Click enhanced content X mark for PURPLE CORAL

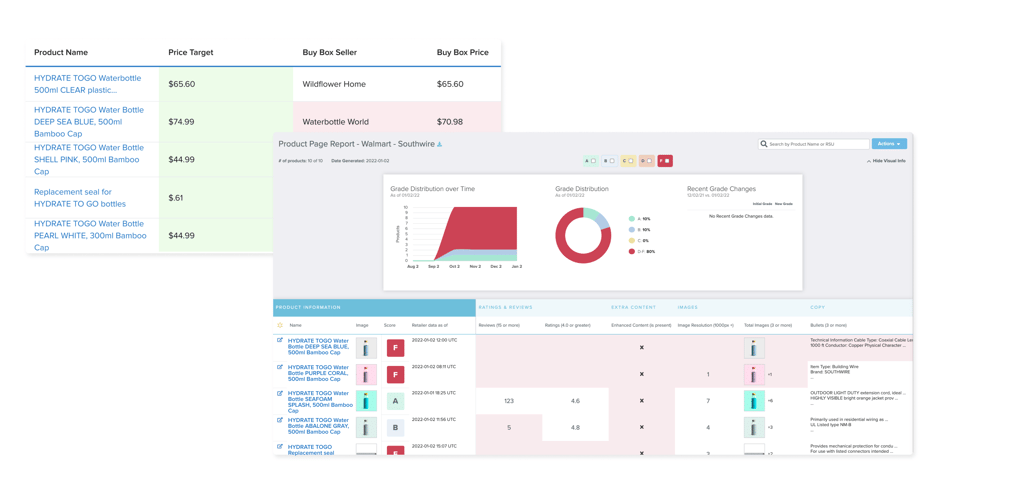coord(641,374)
